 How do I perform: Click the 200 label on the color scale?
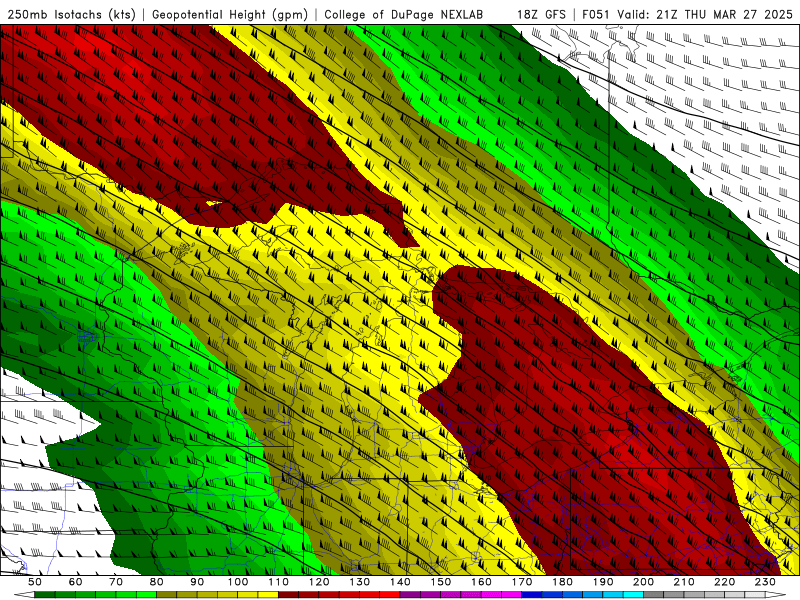[x=643, y=582]
